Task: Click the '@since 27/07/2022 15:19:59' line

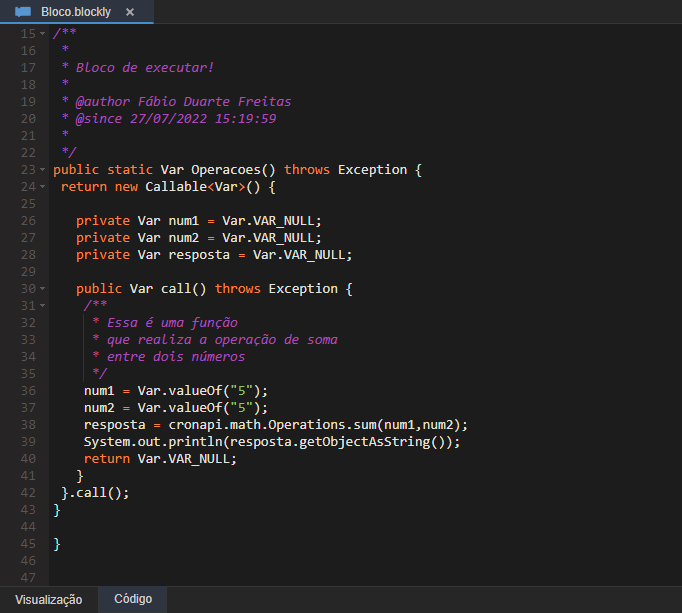Action: pos(176,118)
